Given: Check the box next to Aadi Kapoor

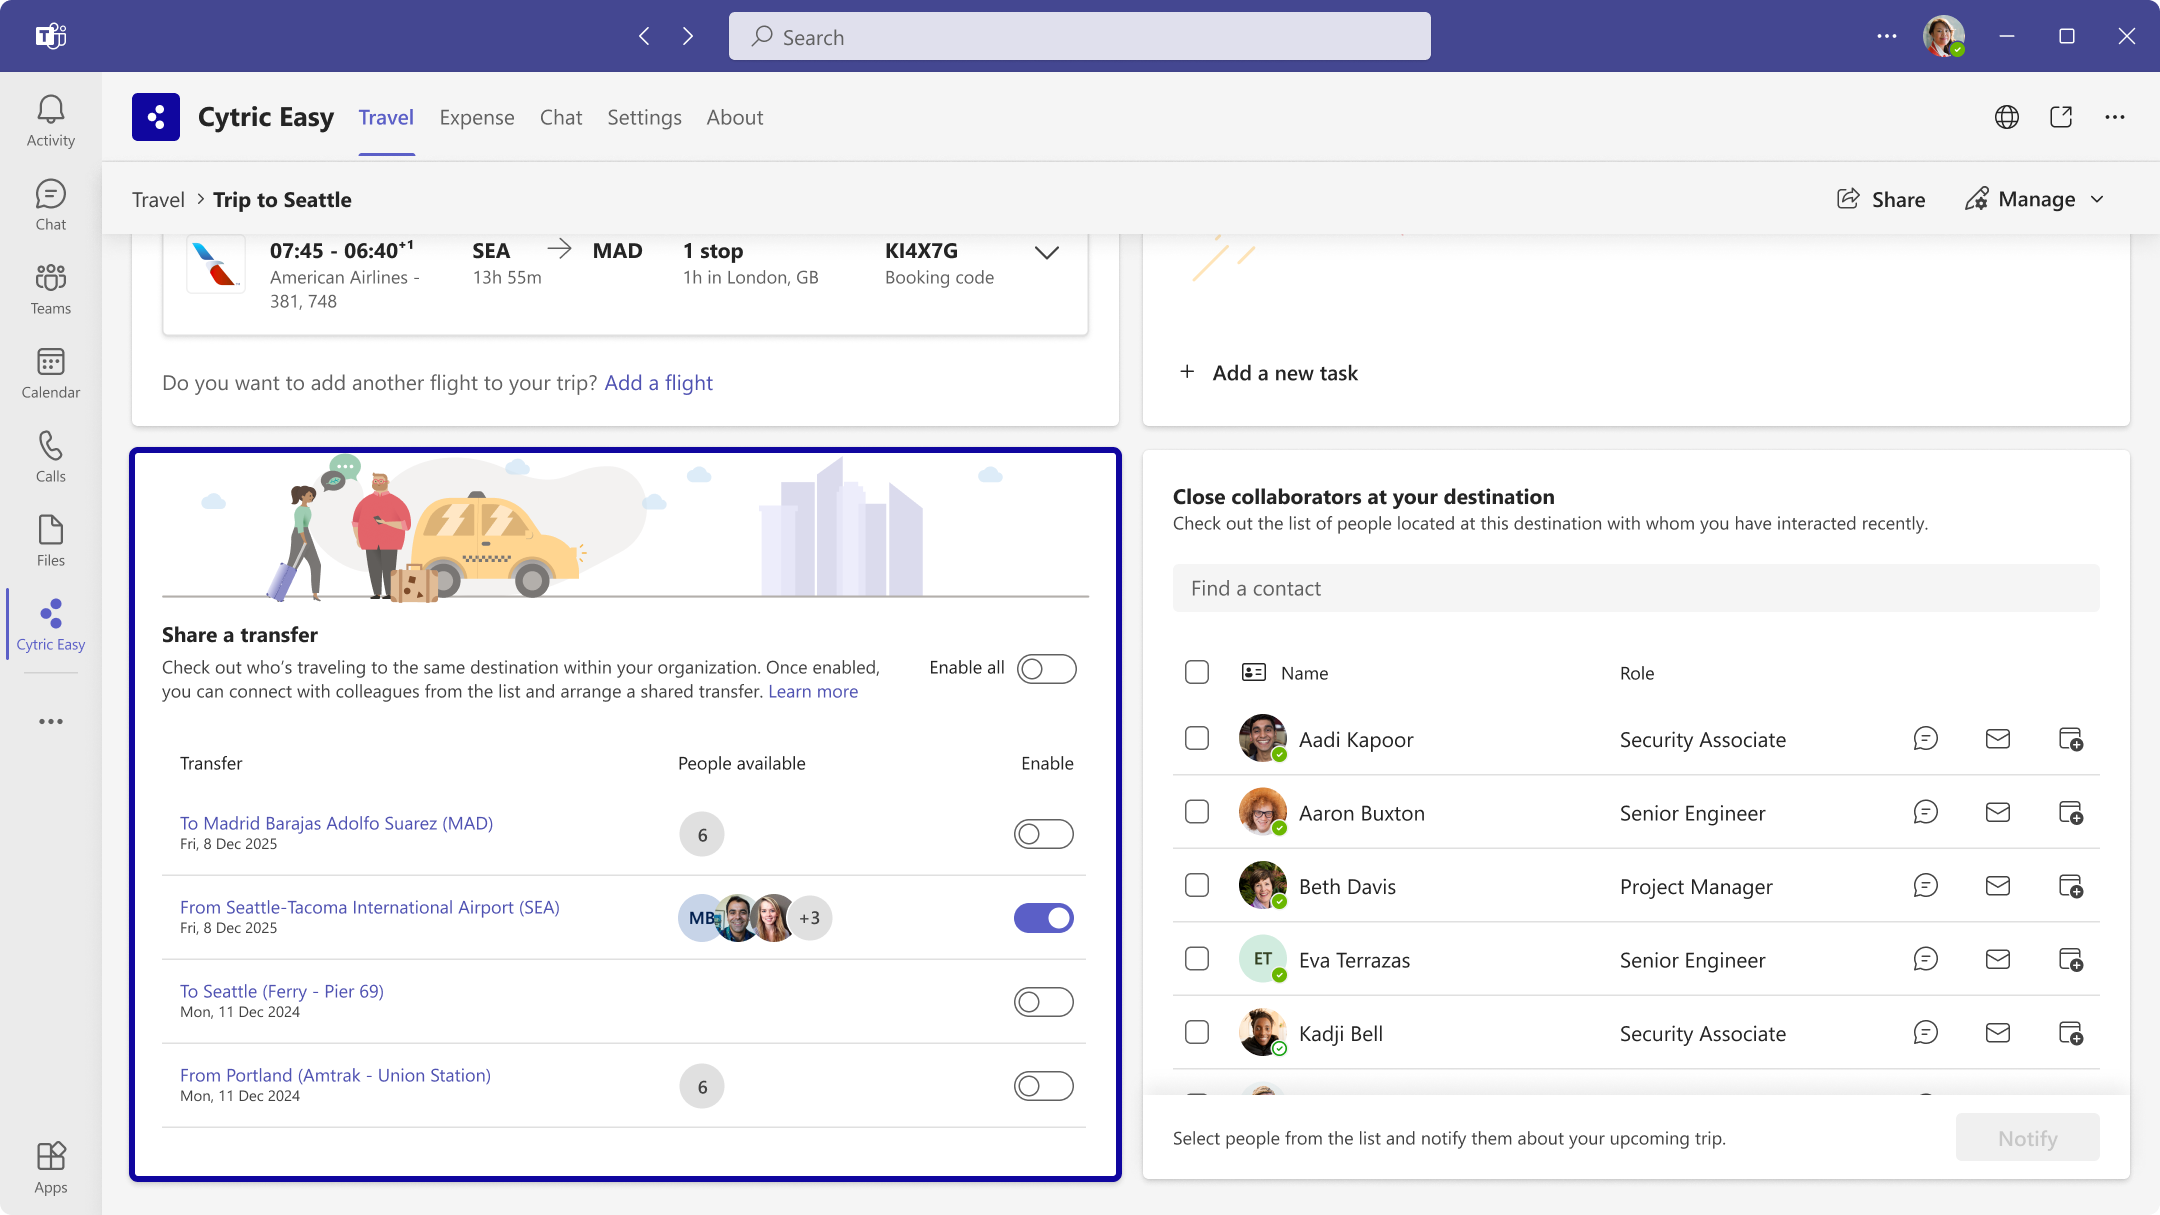Looking at the screenshot, I should 1196,739.
